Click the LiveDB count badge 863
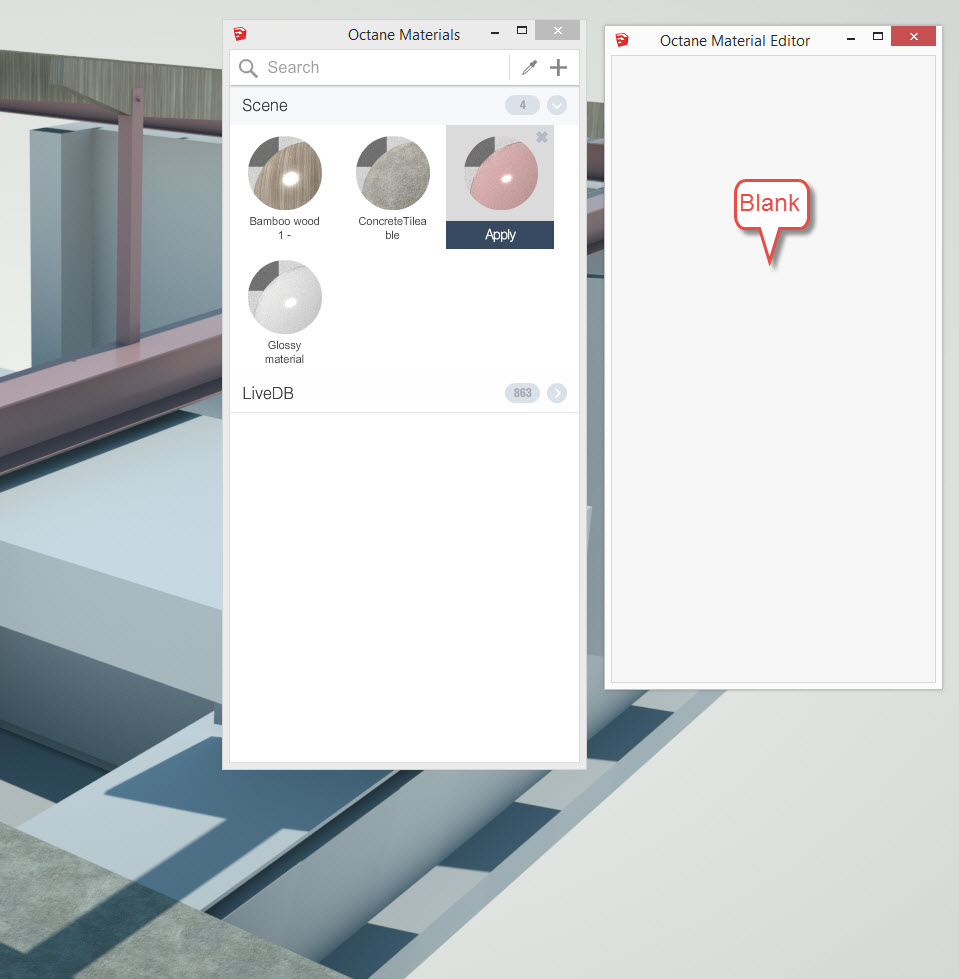959x979 pixels. [x=522, y=393]
